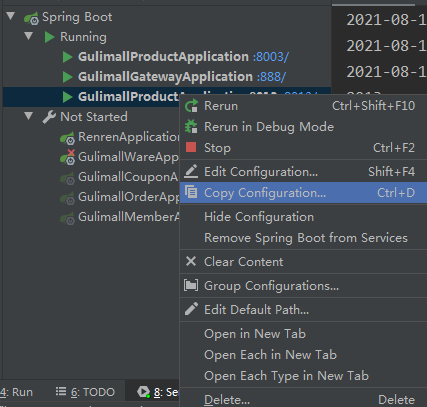Select GulimallOrderApp tree row
The width and height of the screenshot is (427, 407).
(x=92, y=197)
